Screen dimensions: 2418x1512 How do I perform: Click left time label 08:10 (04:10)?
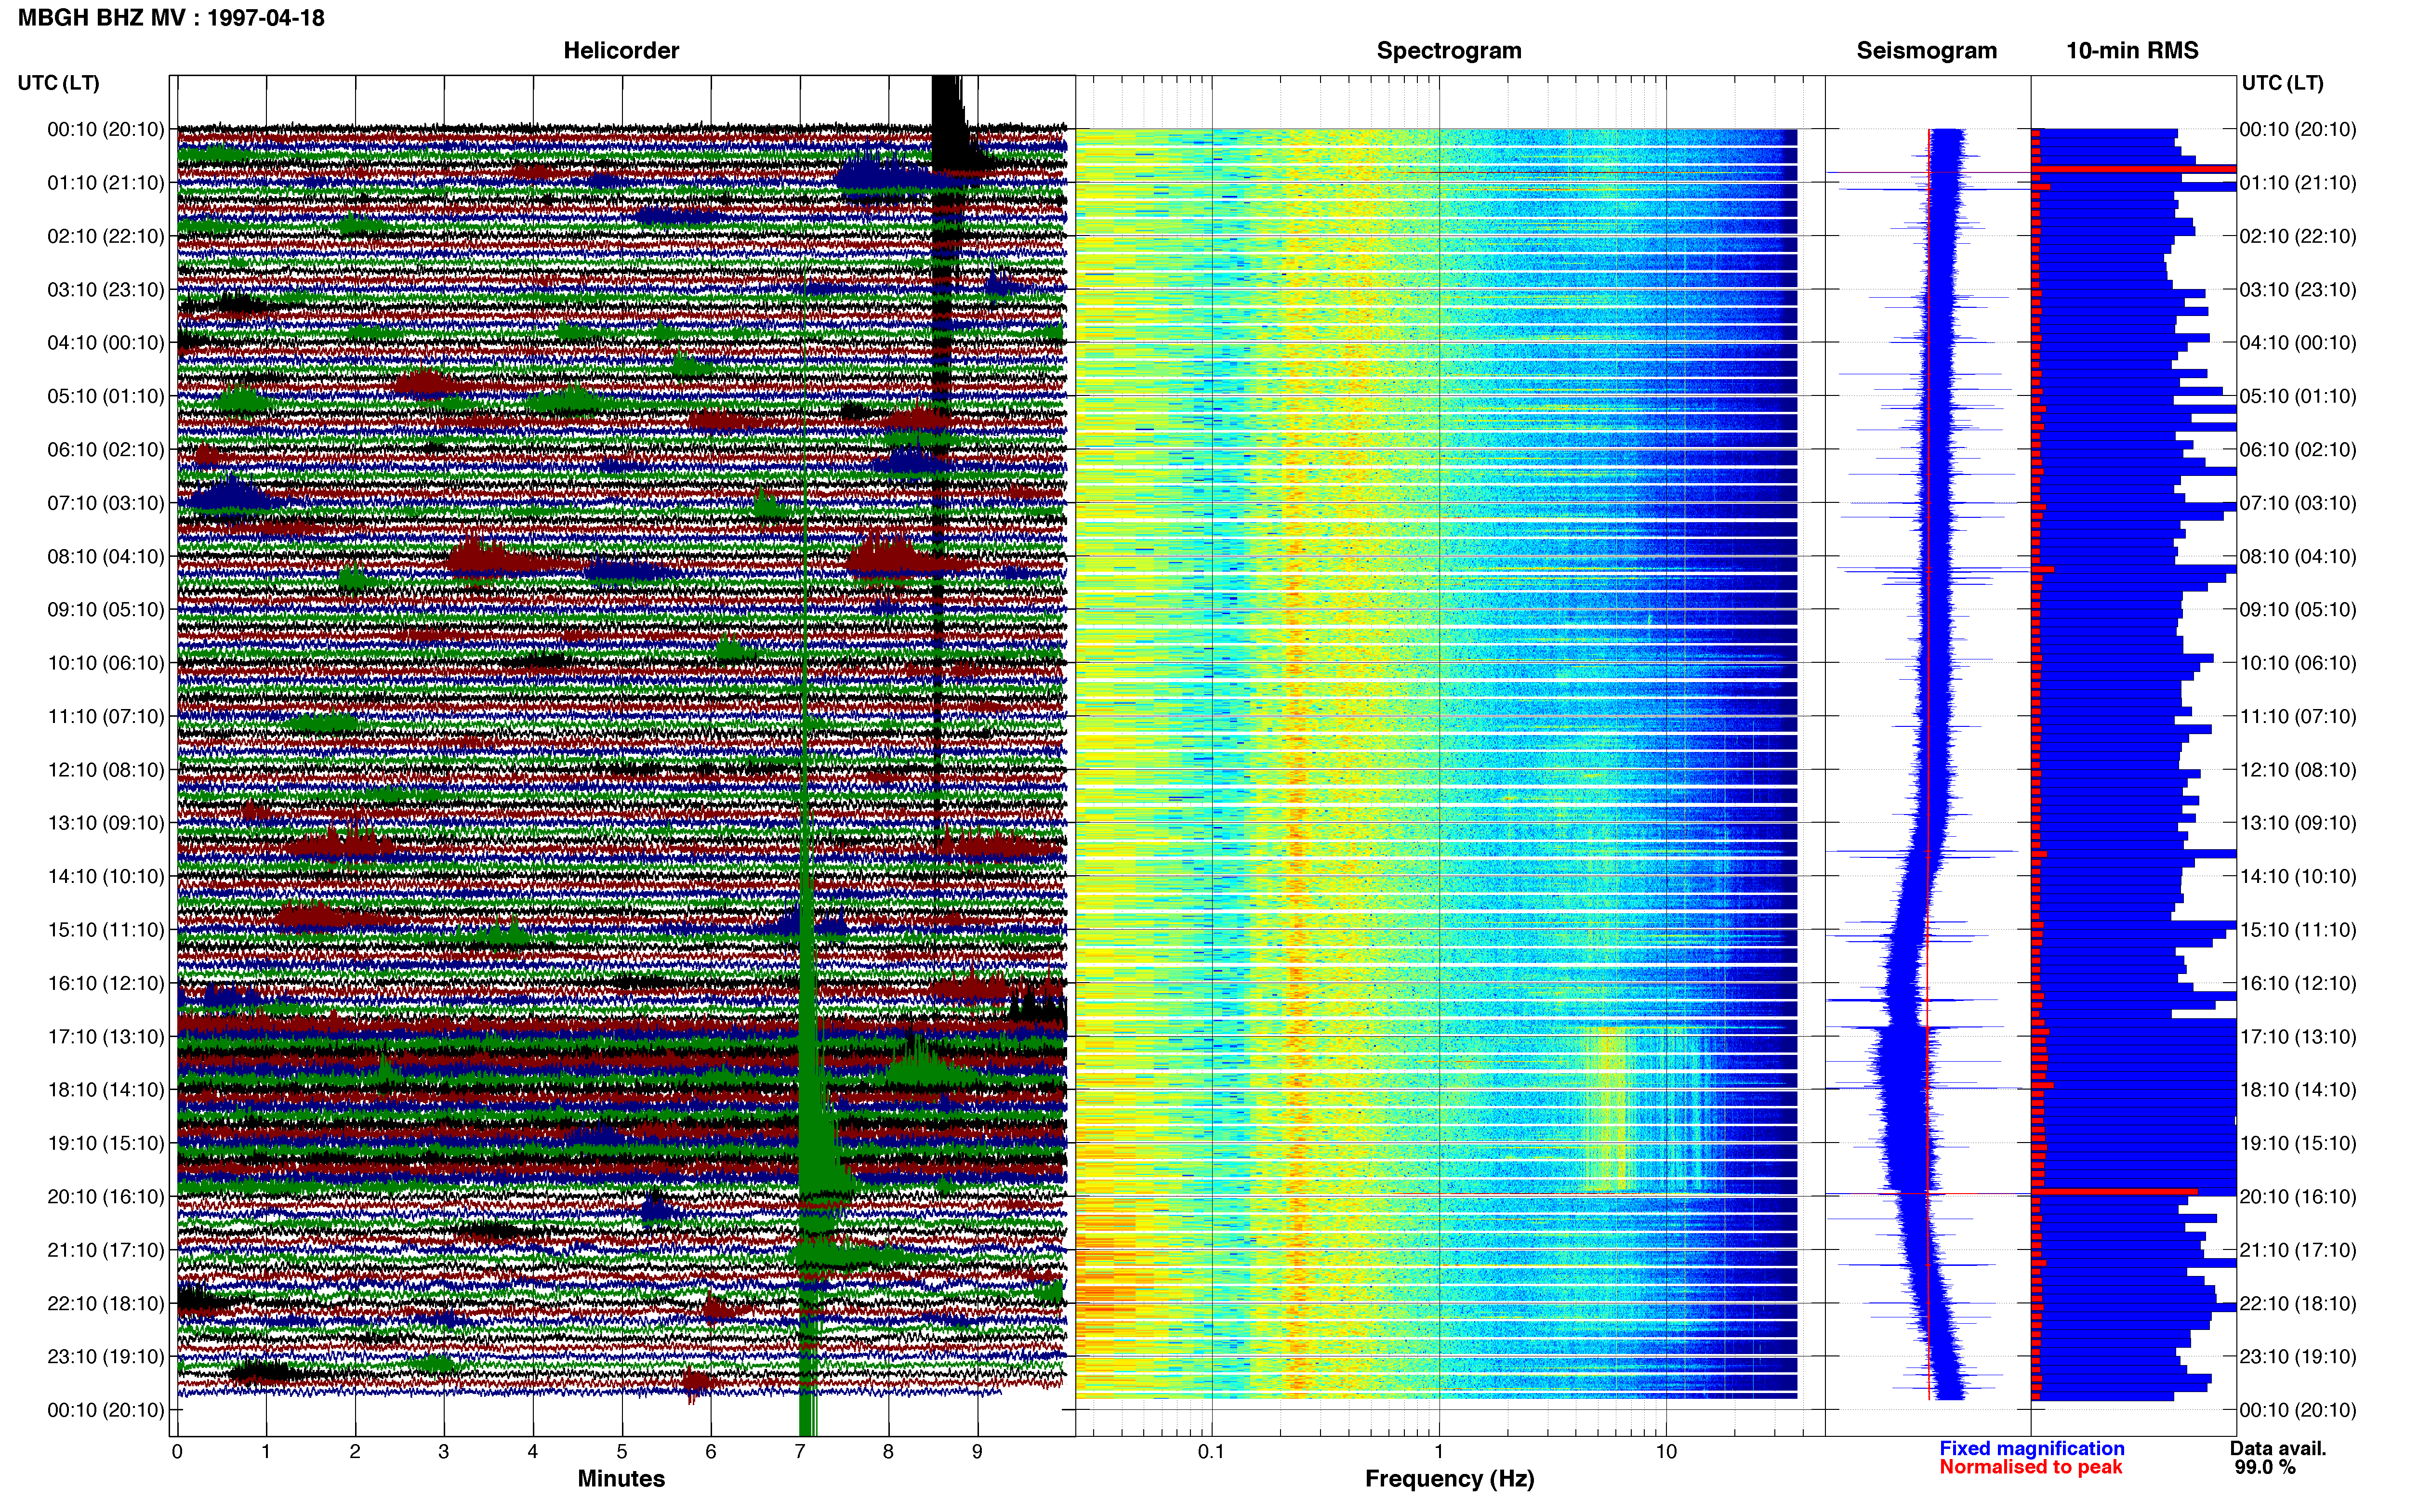click(106, 556)
